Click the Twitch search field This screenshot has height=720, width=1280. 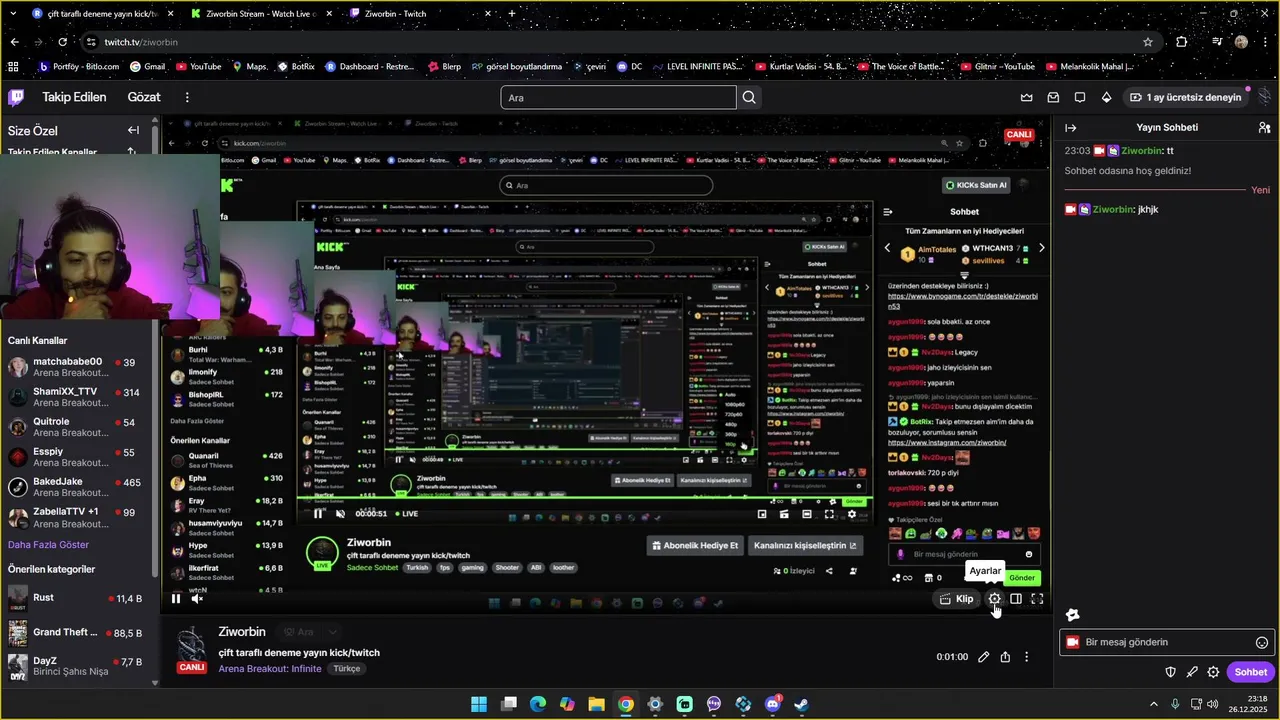[x=619, y=97]
